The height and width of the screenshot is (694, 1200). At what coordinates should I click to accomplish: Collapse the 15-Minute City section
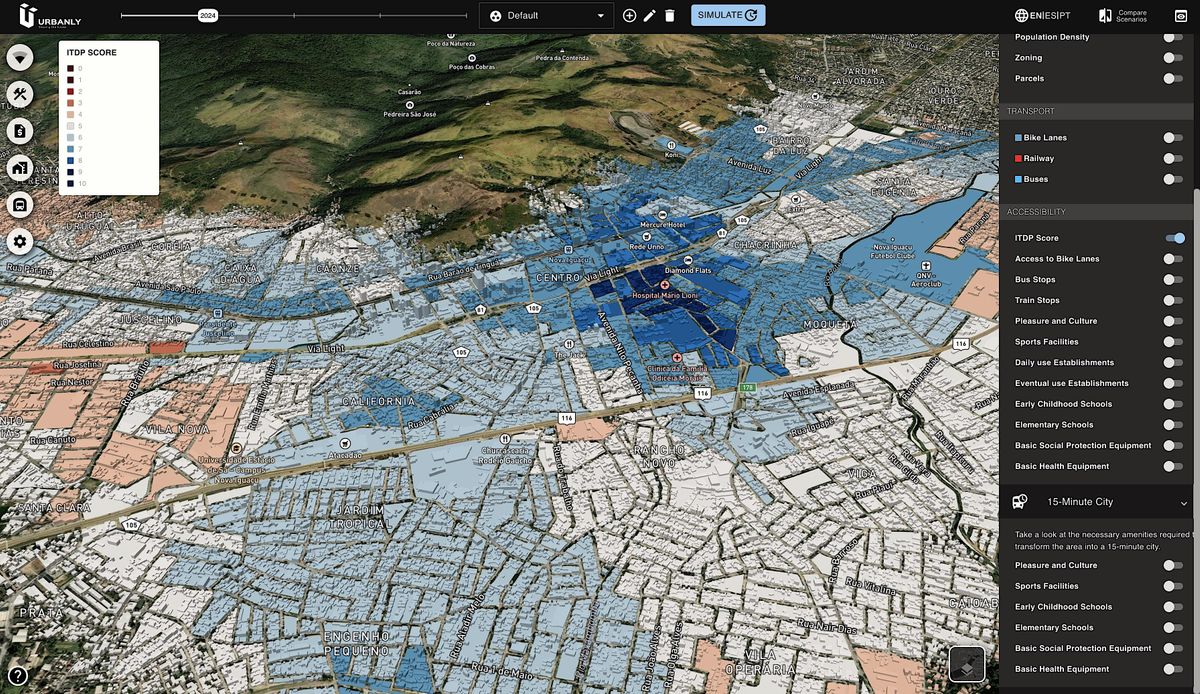tap(1184, 503)
